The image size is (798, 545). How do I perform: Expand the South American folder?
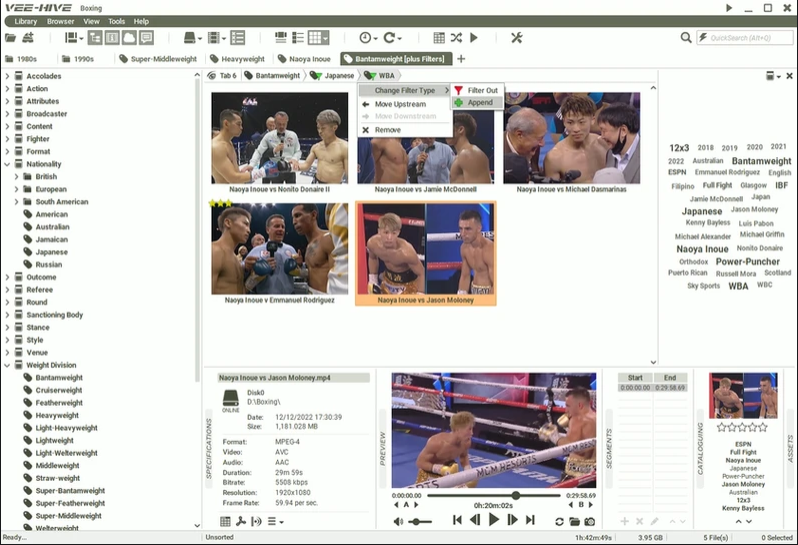pos(16,202)
